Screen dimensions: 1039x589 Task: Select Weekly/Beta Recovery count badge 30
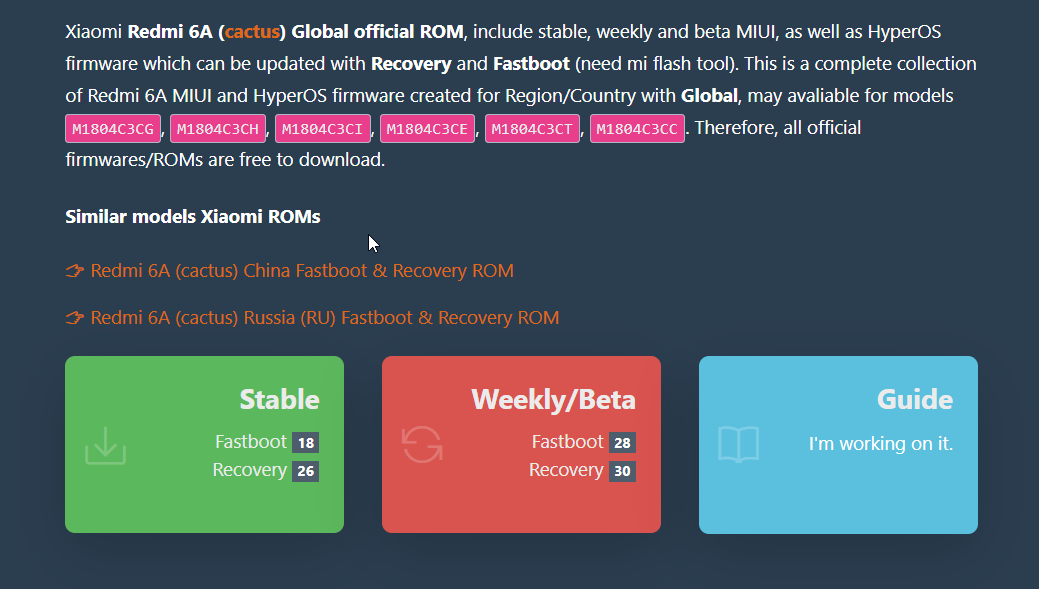(622, 471)
